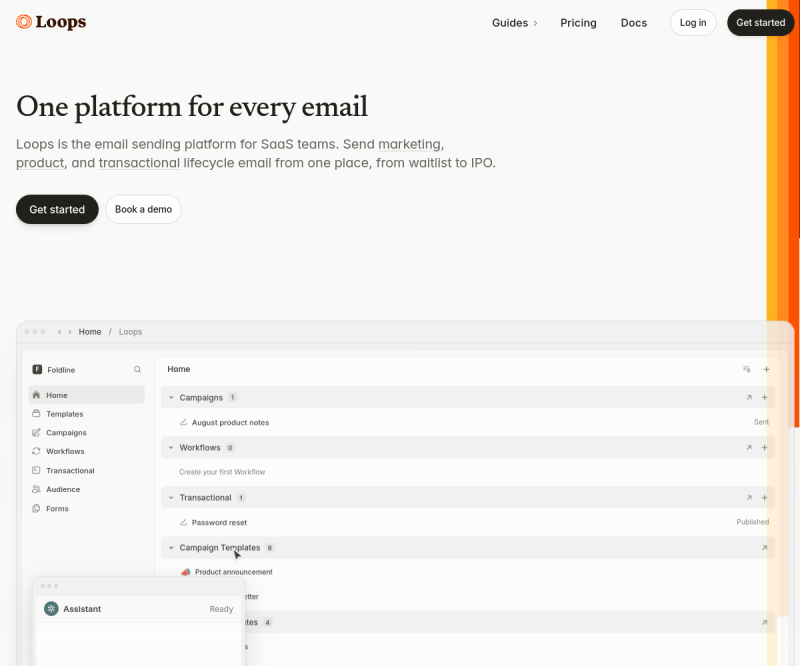Collapse the Campaign Templates section chevron
Image resolution: width=800 pixels, height=666 pixels.
tap(171, 548)
